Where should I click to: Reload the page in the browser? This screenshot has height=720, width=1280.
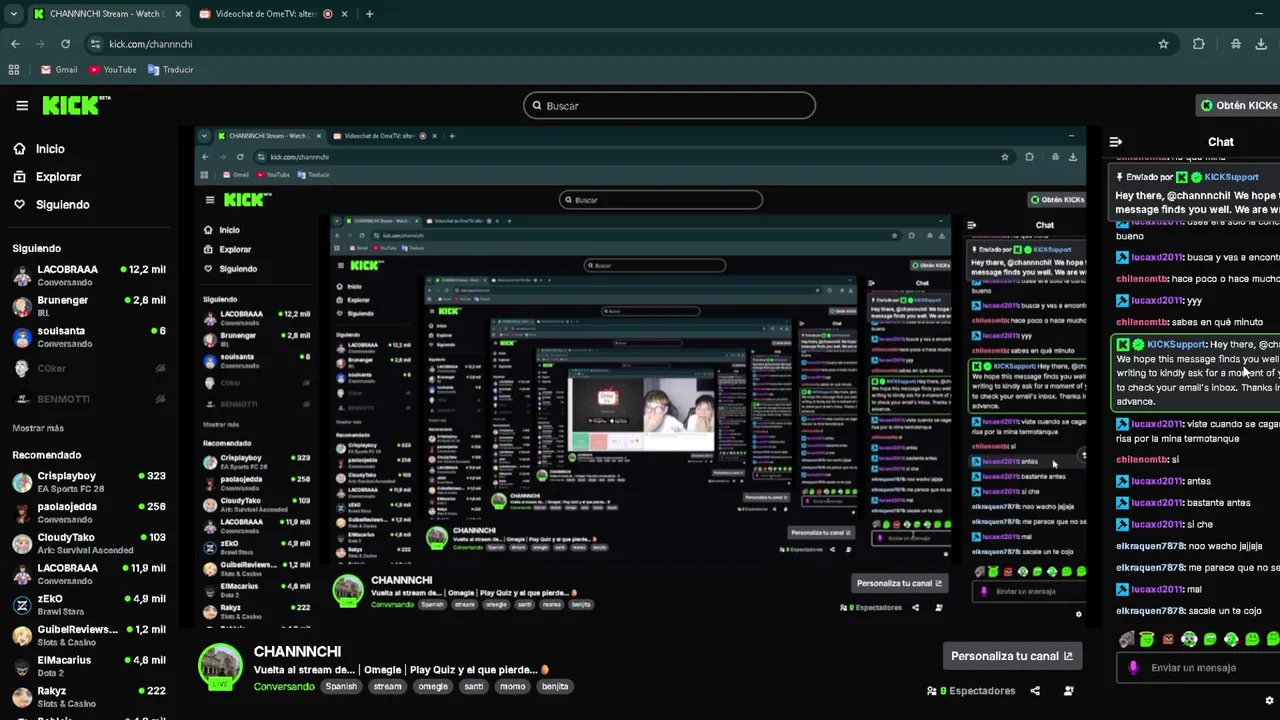tap(65, 44)
